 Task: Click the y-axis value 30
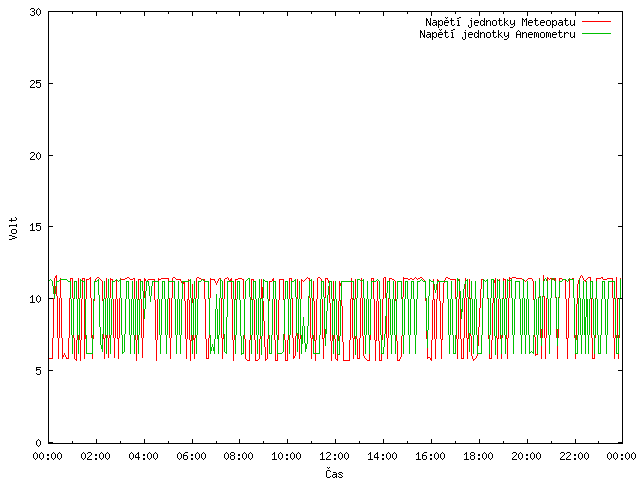[36, 12]
